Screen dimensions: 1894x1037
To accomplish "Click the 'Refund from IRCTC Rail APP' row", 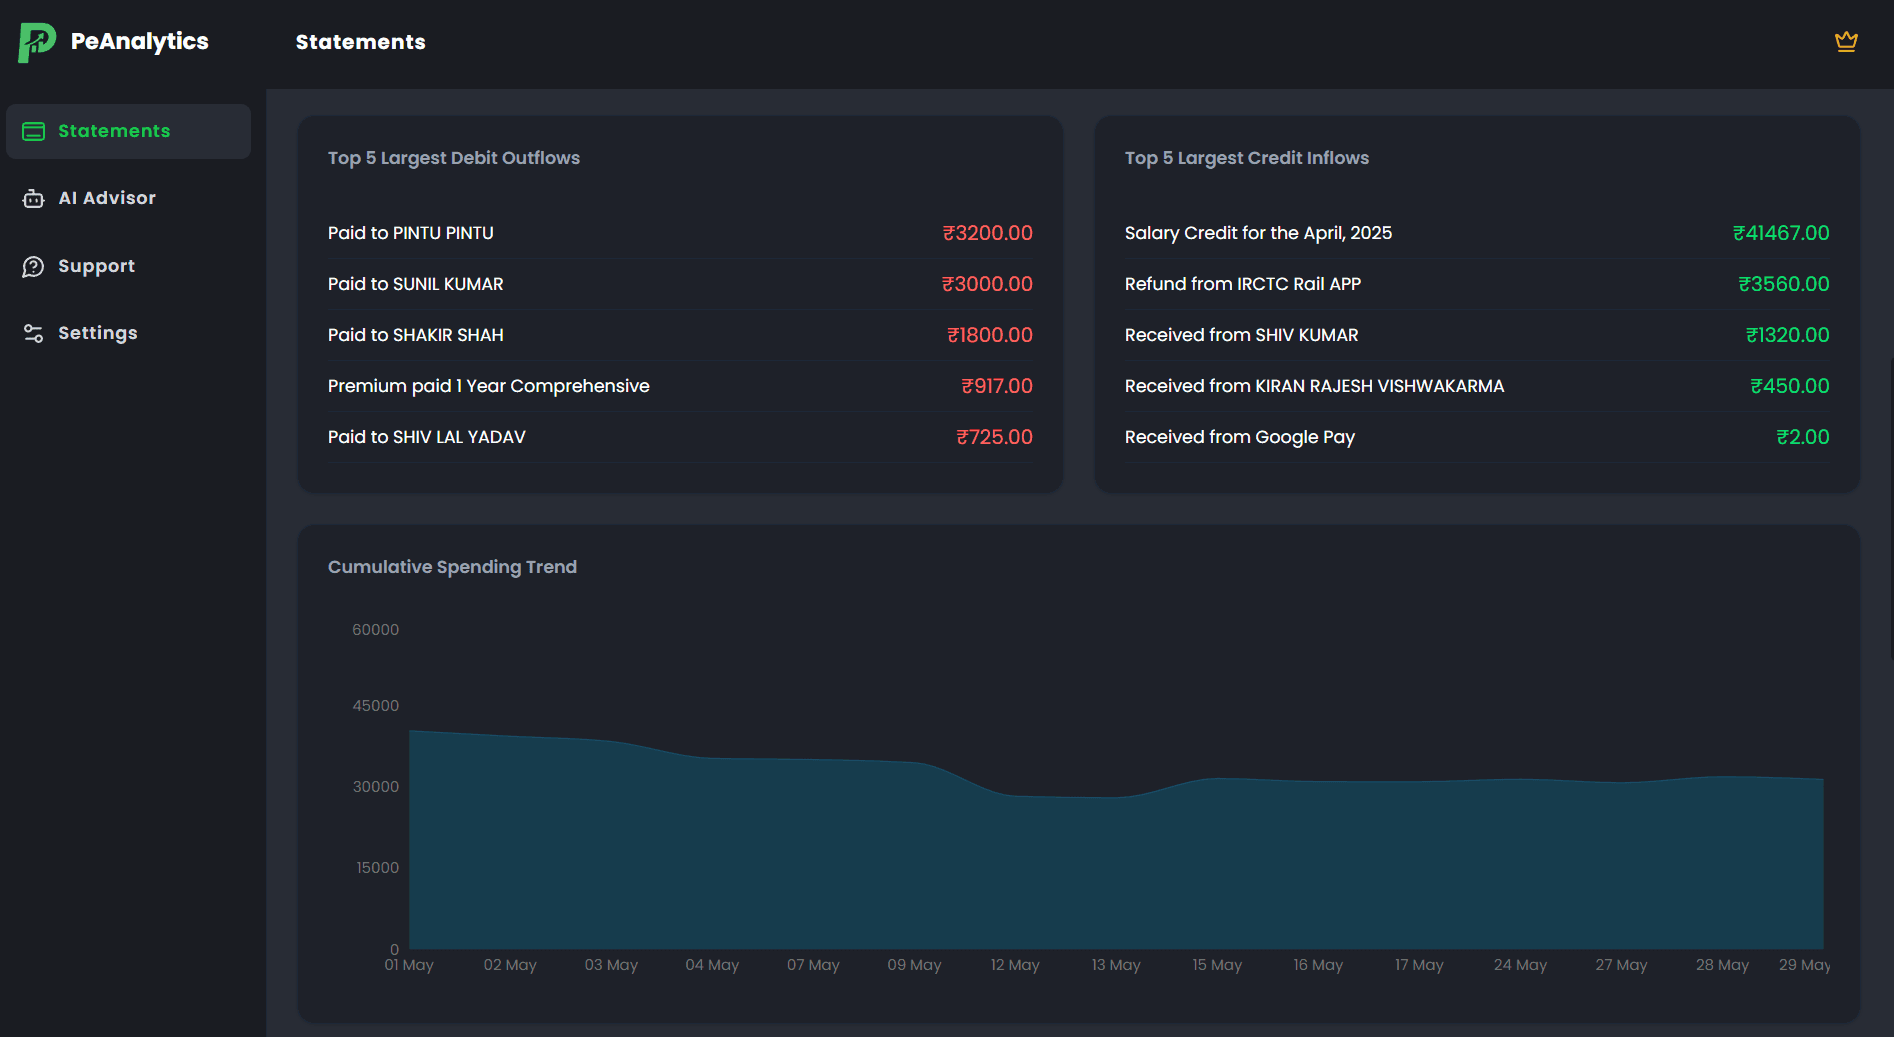I will tap(1477, 284).
